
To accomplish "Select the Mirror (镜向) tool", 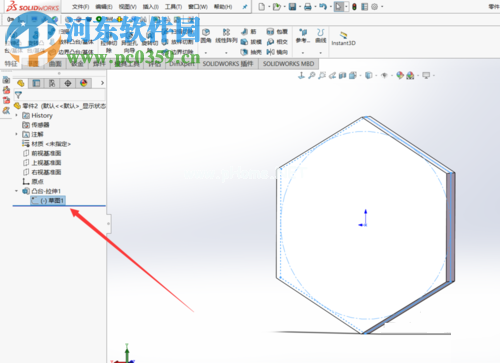I will click(277, 52).
